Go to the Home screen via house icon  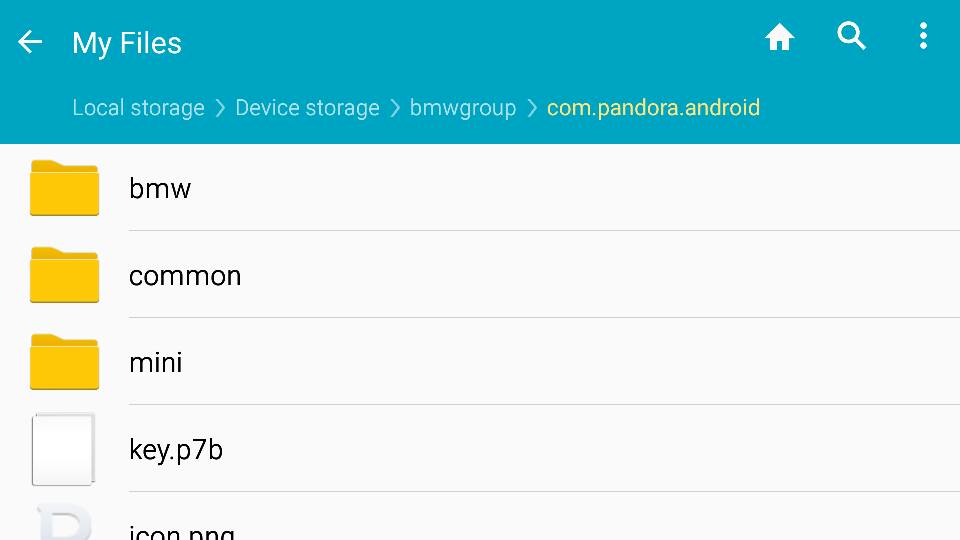point(779,37)
